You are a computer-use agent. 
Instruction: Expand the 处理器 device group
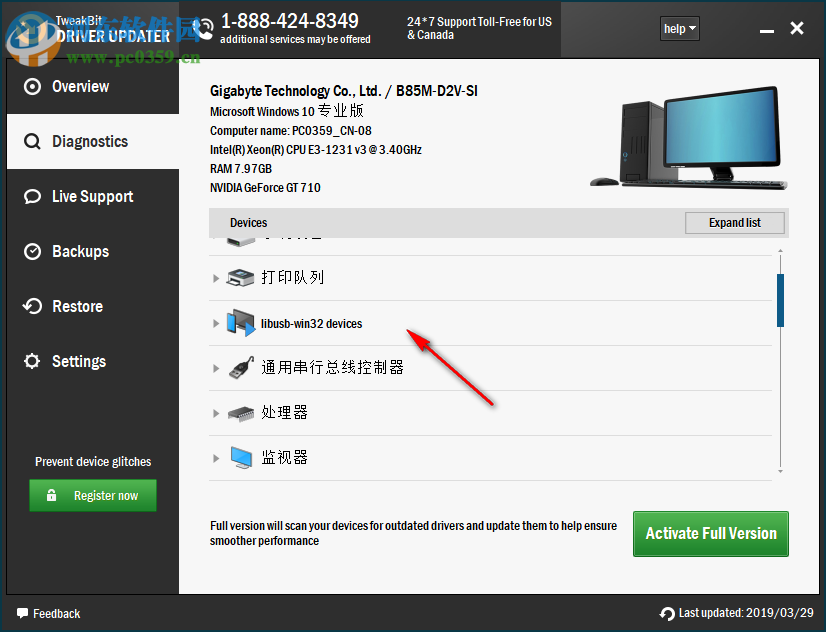click(216, 412)
